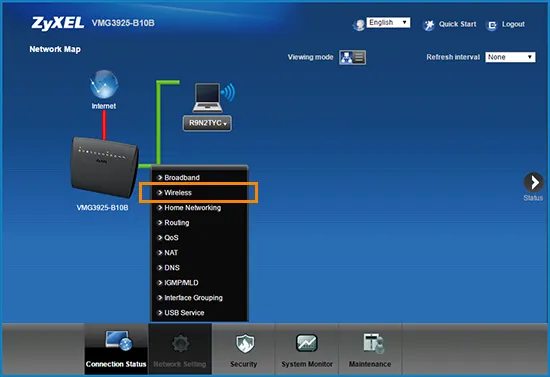Open the R9N2TYC device dropdown
550x377 pixels.
click(x=207, y=123)
